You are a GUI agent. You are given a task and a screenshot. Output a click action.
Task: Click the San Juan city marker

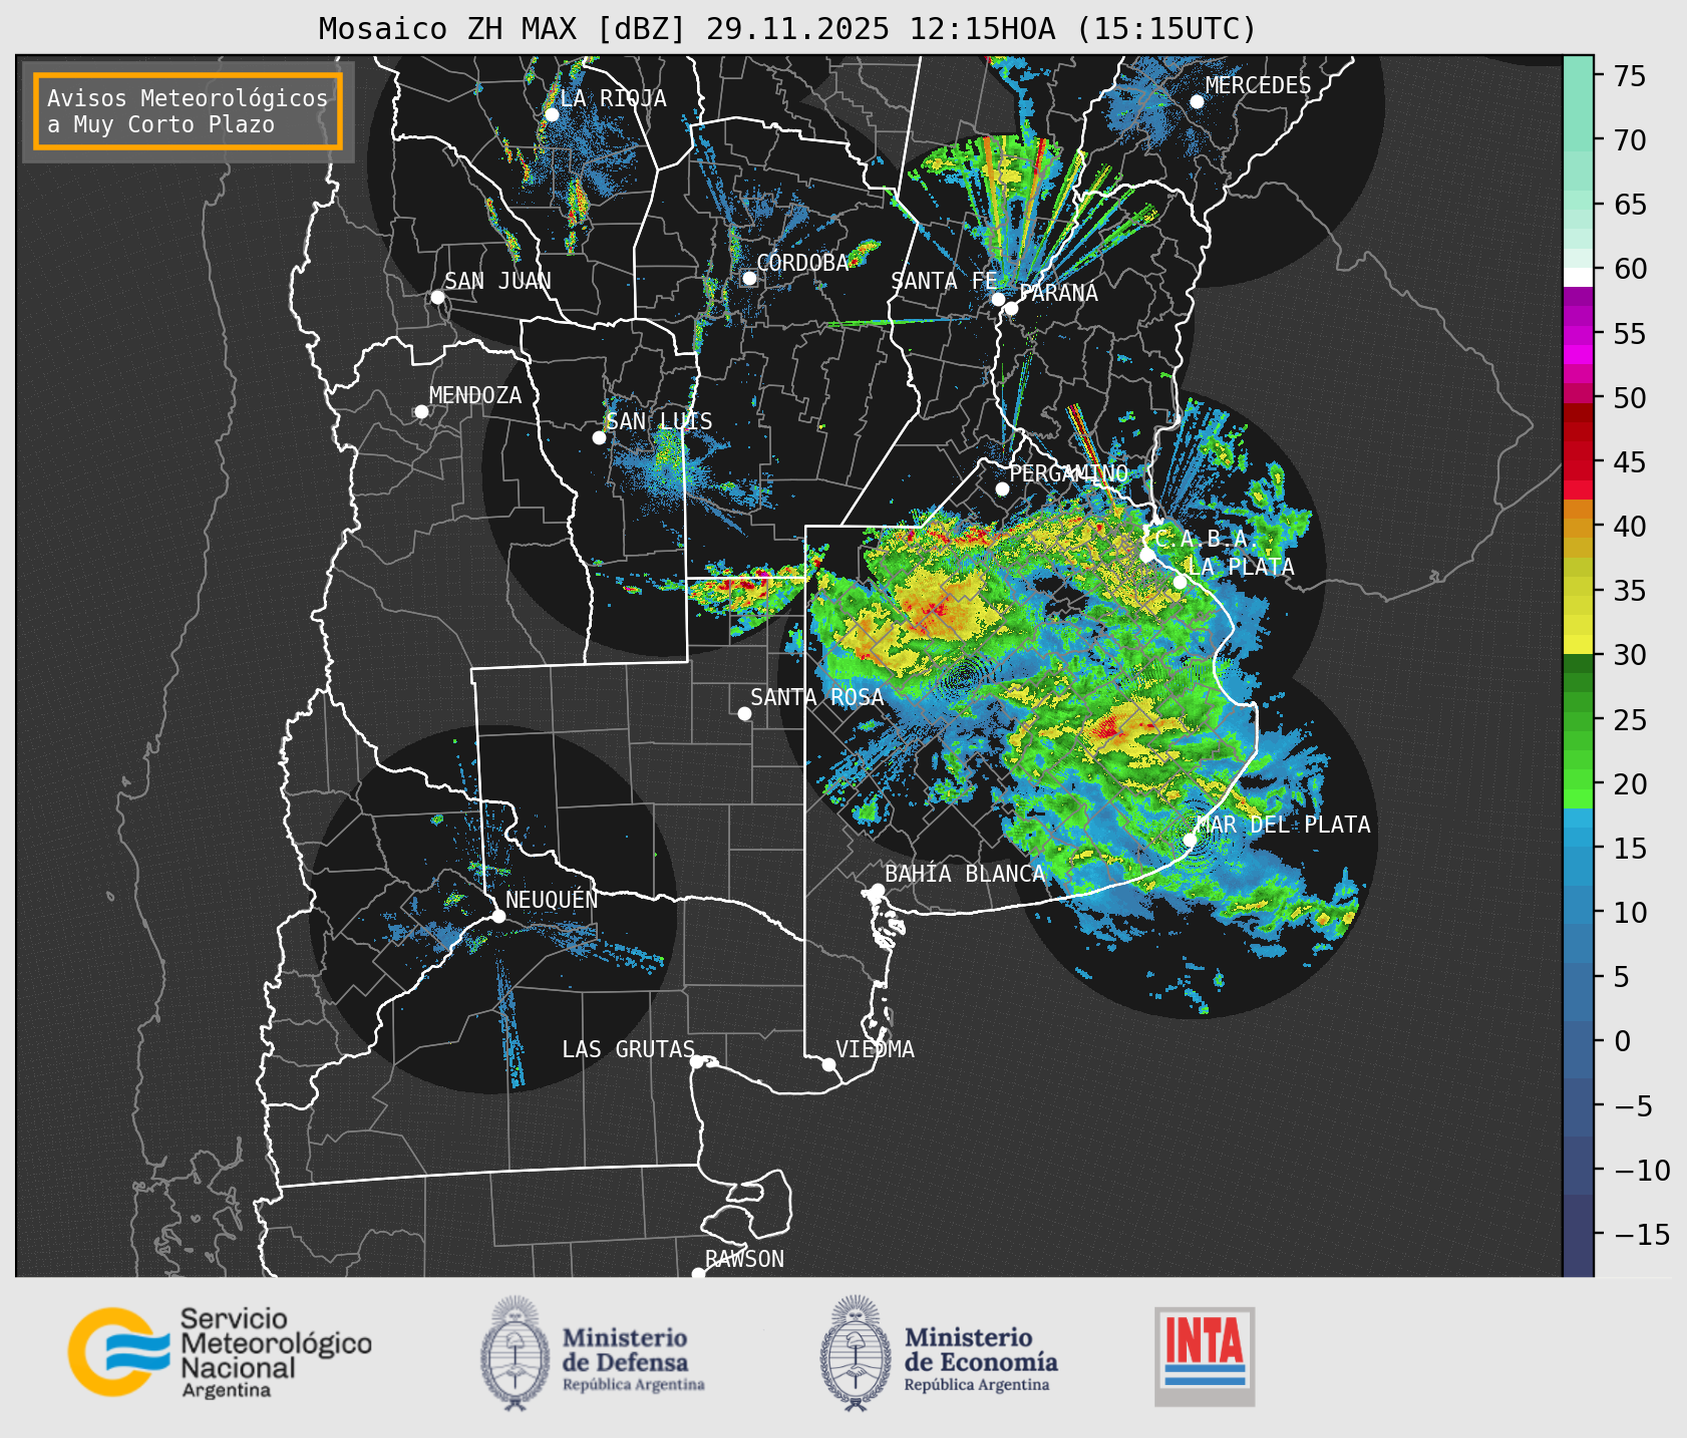click(437, 297)
